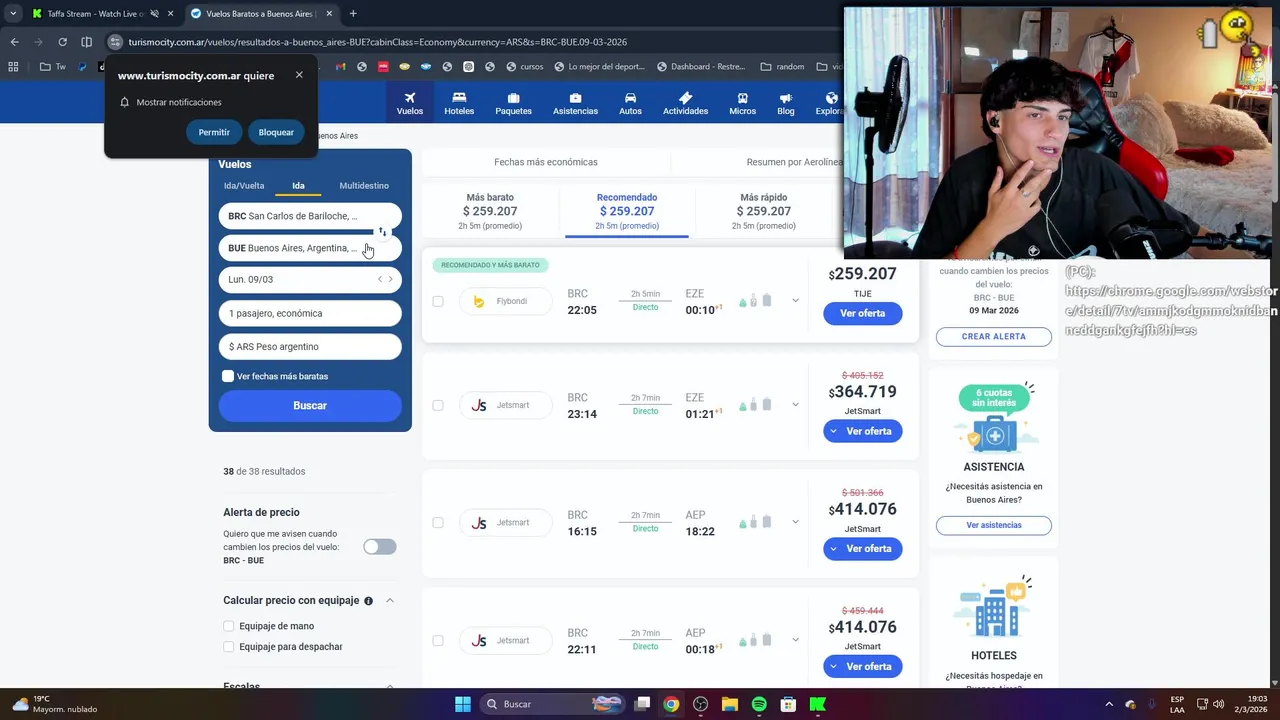Open the $ ARS Peso argentino currency dropdown

pyautogui.click(x=310, y=346)
